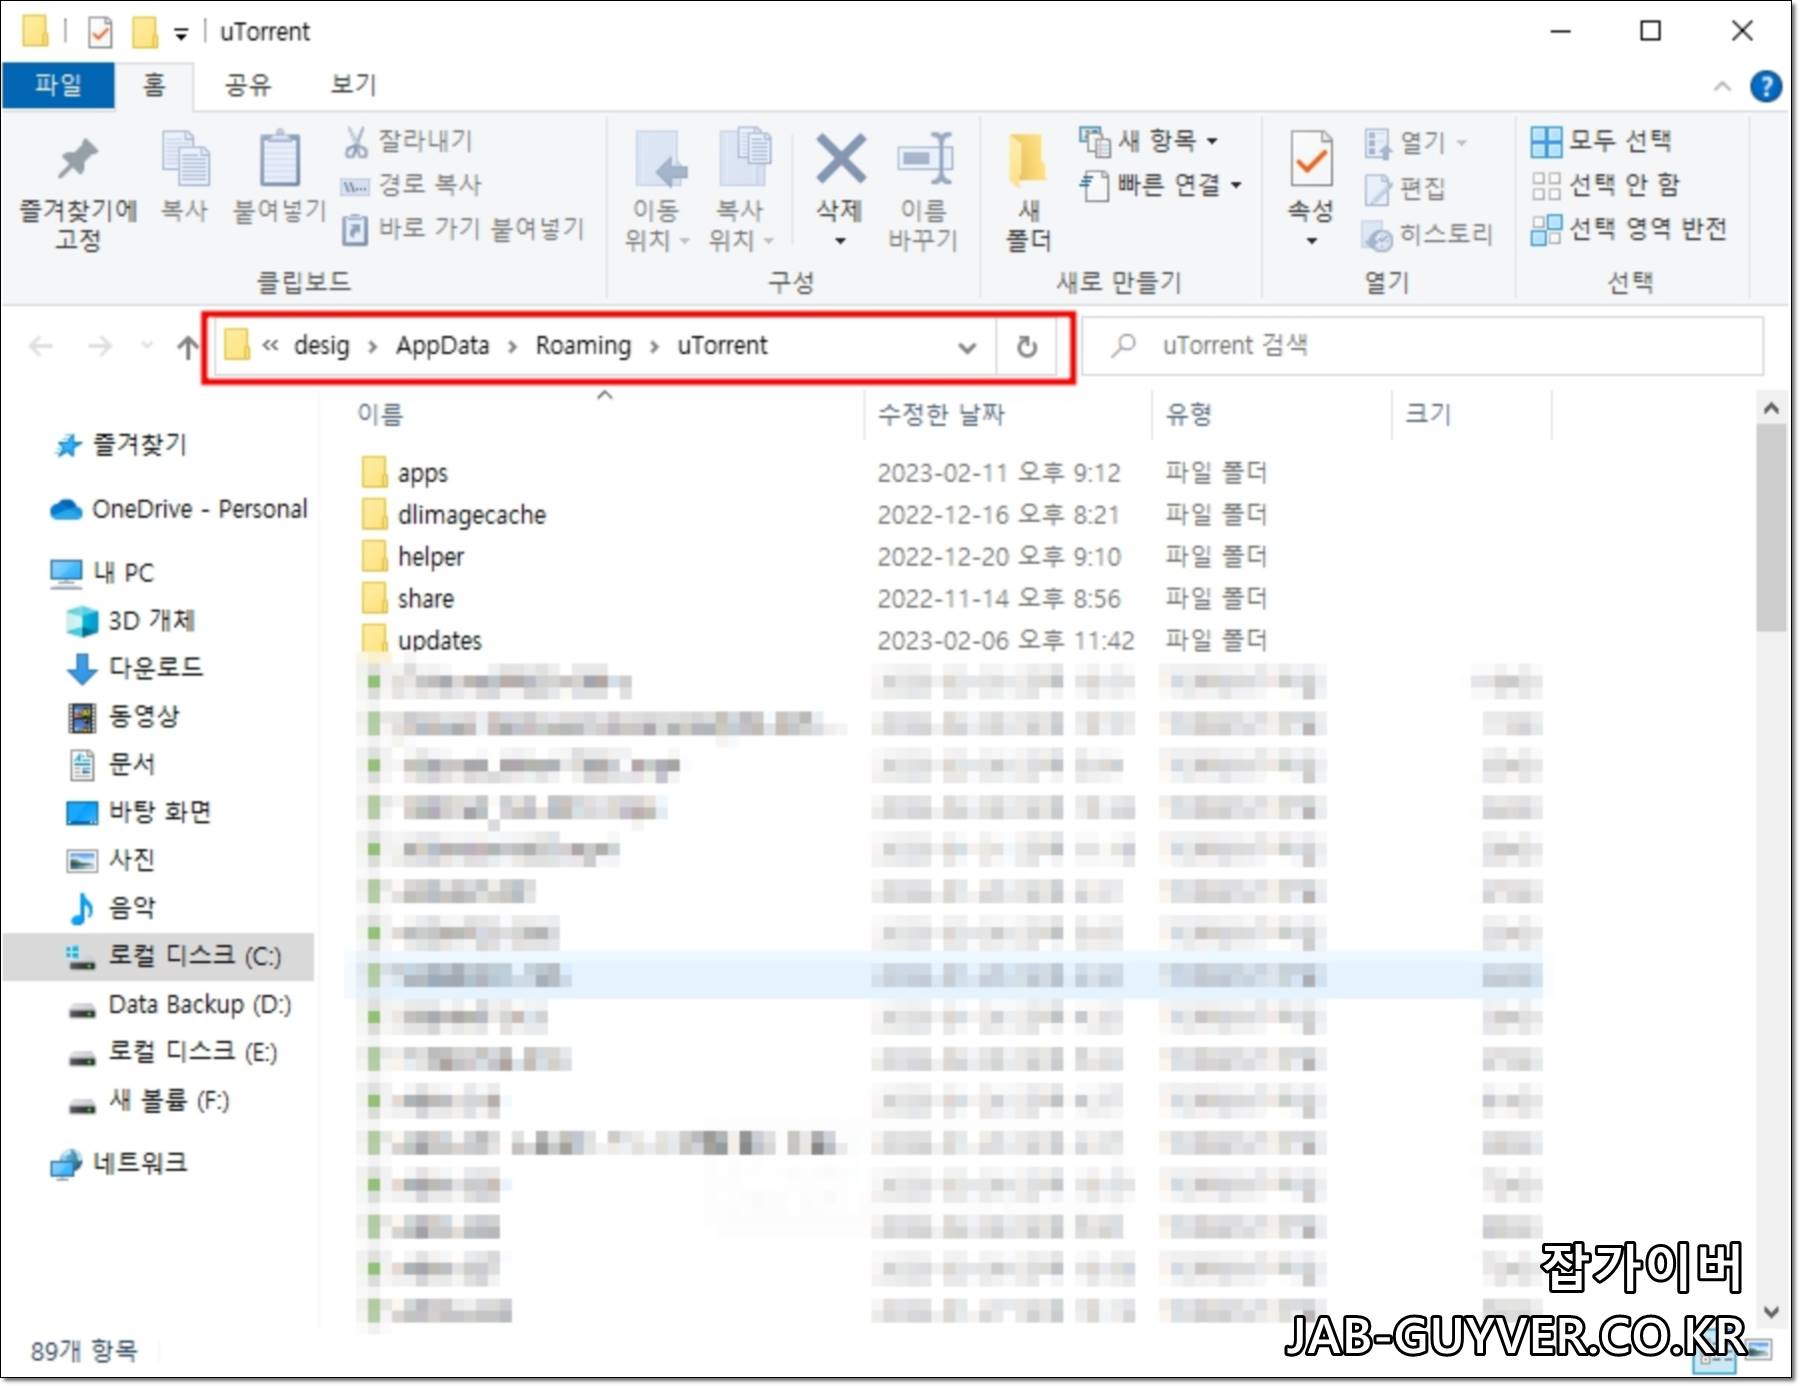This screenshot has height=1386, width=1800.
Task: Sort by Type (유형) column header
Action: (x=1189, y=414)
